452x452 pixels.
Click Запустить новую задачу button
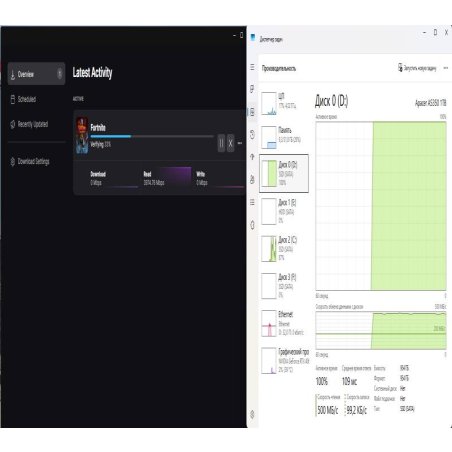pyautogui.click(x=417, y=68)
